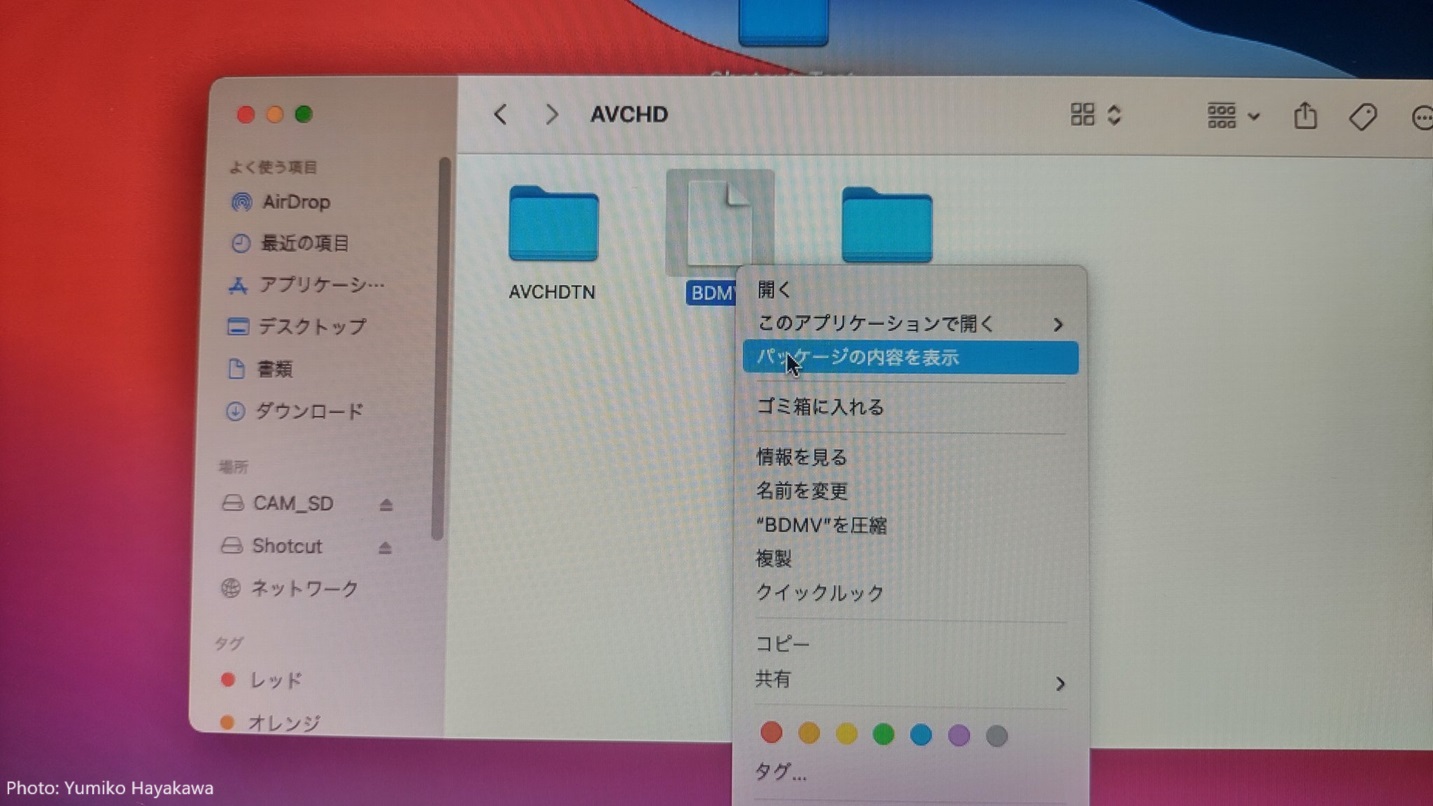The height and width of the screenshot is (806, 1433).
Task: Apply the blue tag color dot
Action: point(921,735)
